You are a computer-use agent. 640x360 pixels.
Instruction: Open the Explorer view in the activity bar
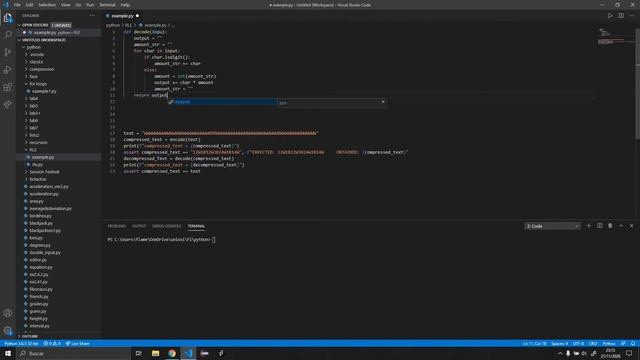[8, 18]
